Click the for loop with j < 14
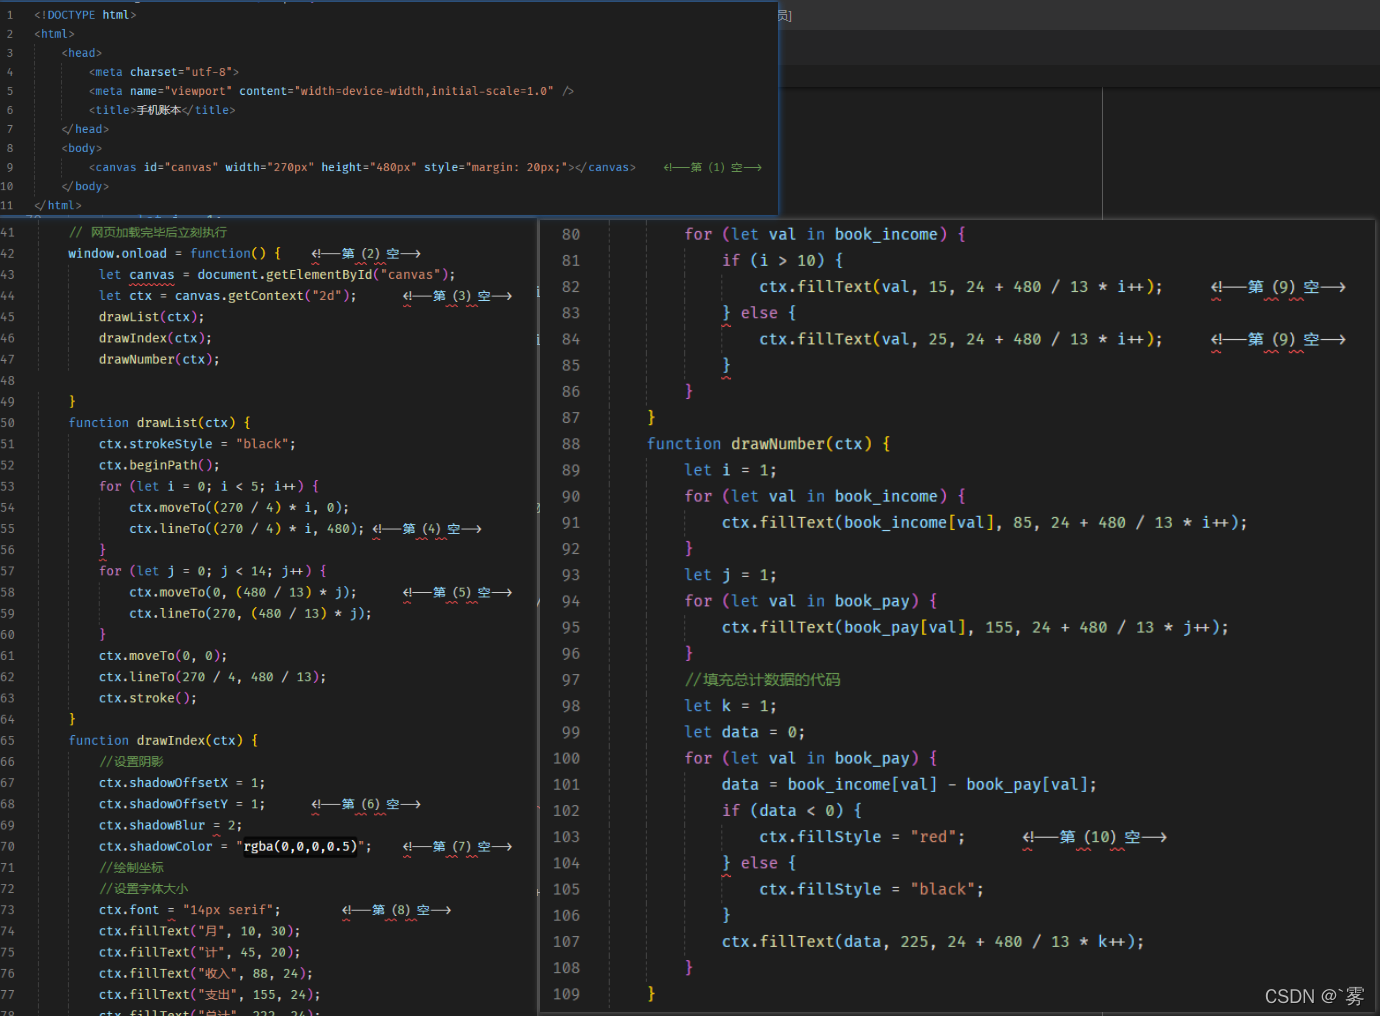Image resolution: width=1380 pixels, height=1016 pixels. 212,570
